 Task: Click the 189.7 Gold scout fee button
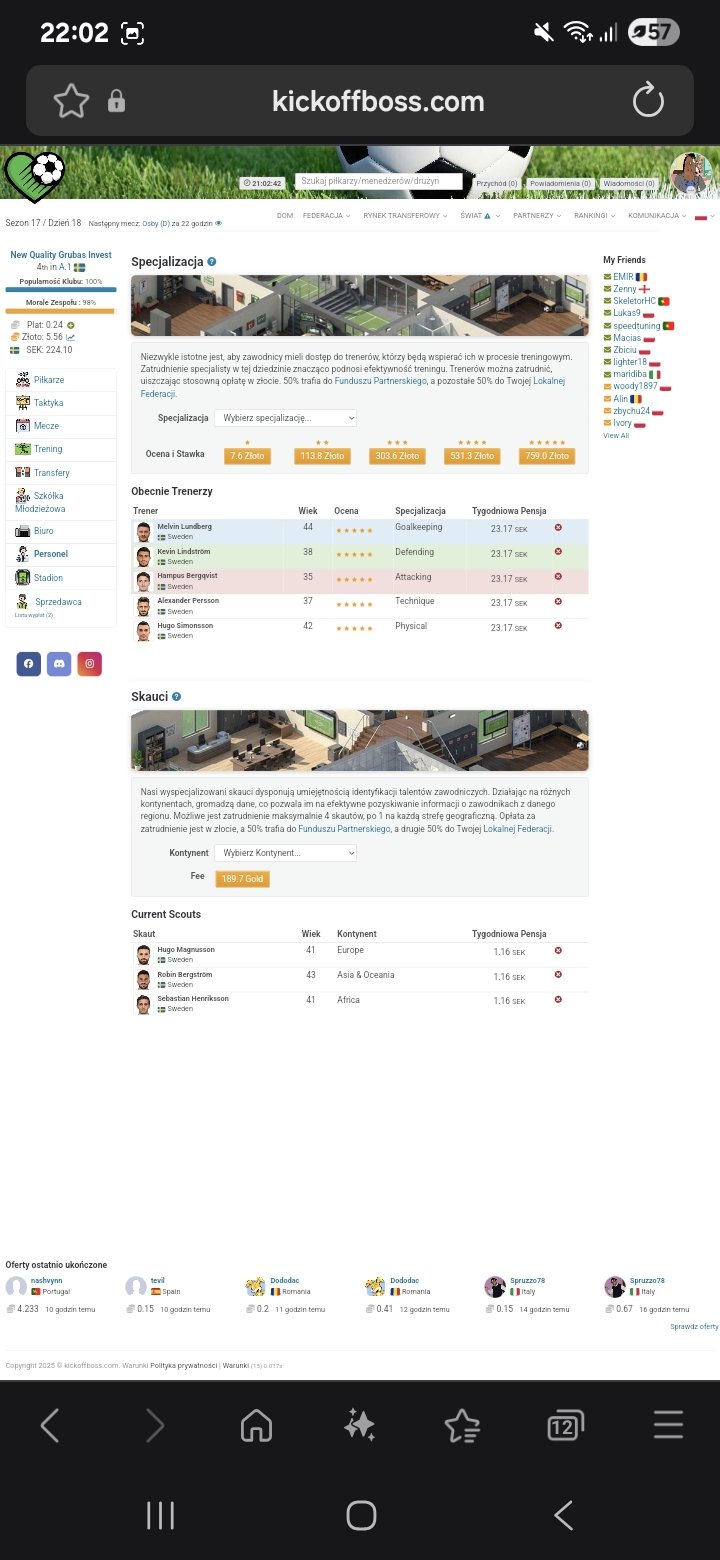tap(242, 879)
